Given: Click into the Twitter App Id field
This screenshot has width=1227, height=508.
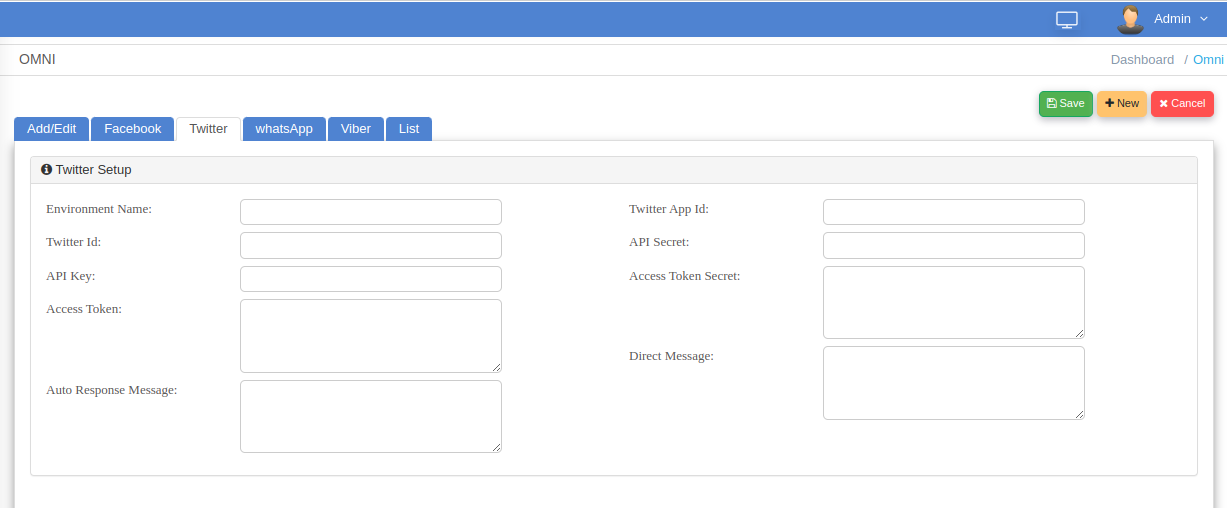Looking at the screenshot, I should pyautogui.click(x=953, y=212).
